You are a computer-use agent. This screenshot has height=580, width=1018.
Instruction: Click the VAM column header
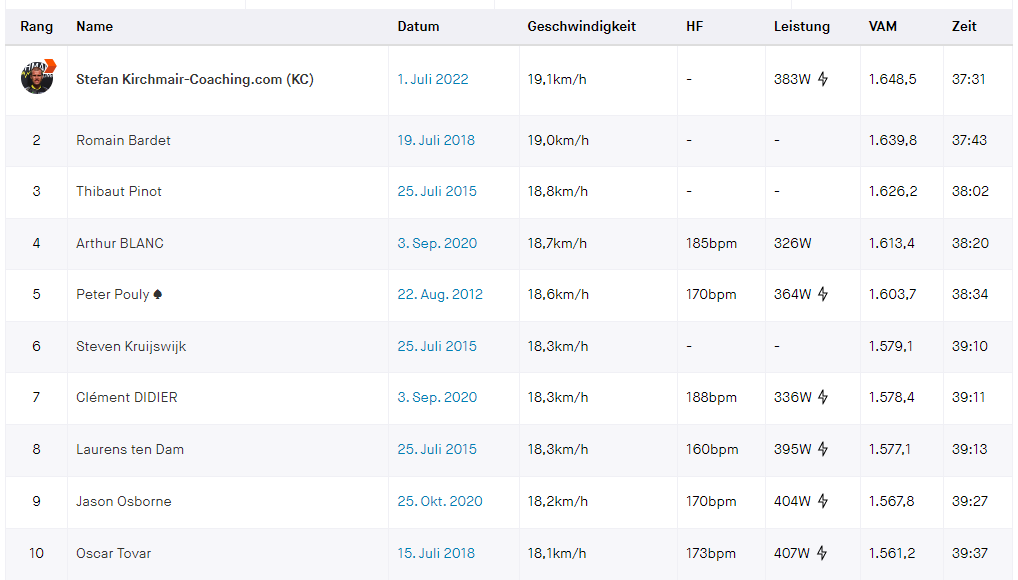(x=882, y=26)
